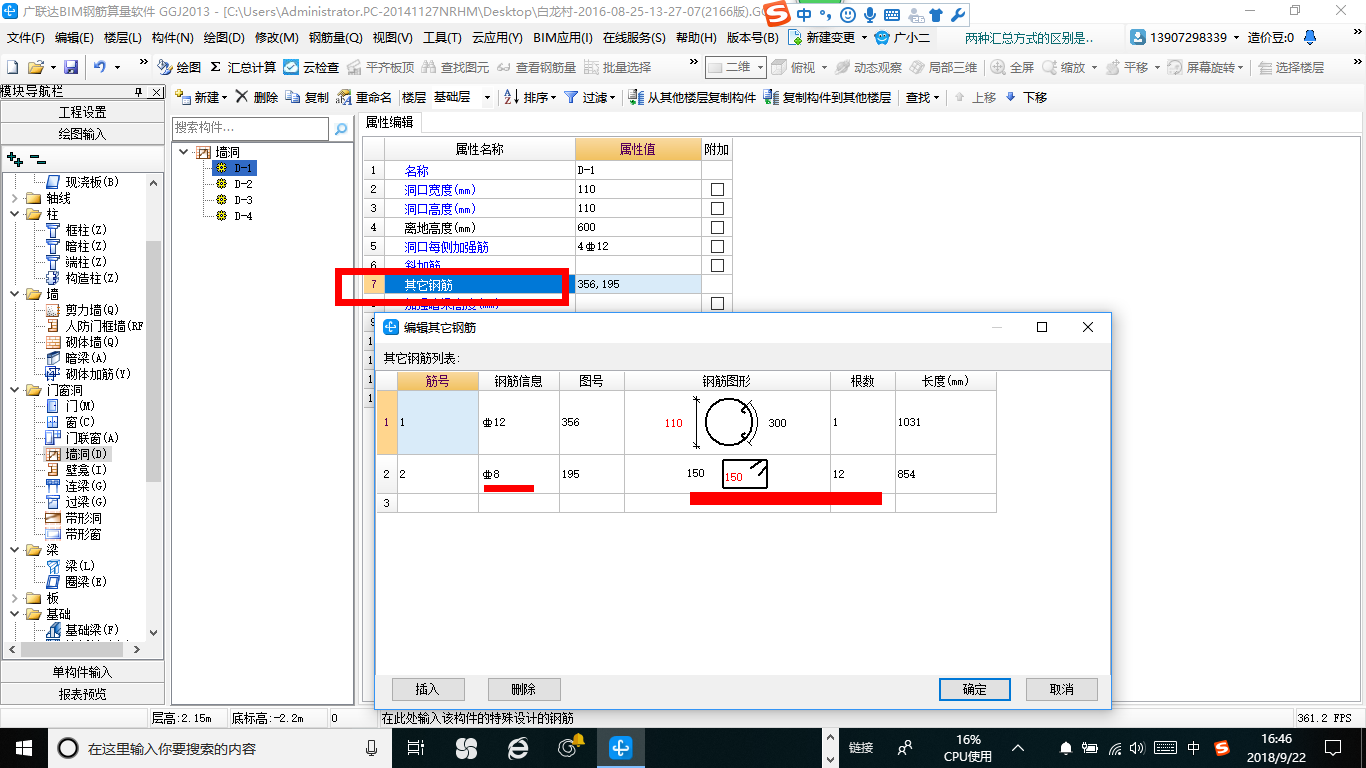This screenshot has width=1366, height=768.
Task: Click the search magnifier beside 搜索构件
Action: (341, 128)
